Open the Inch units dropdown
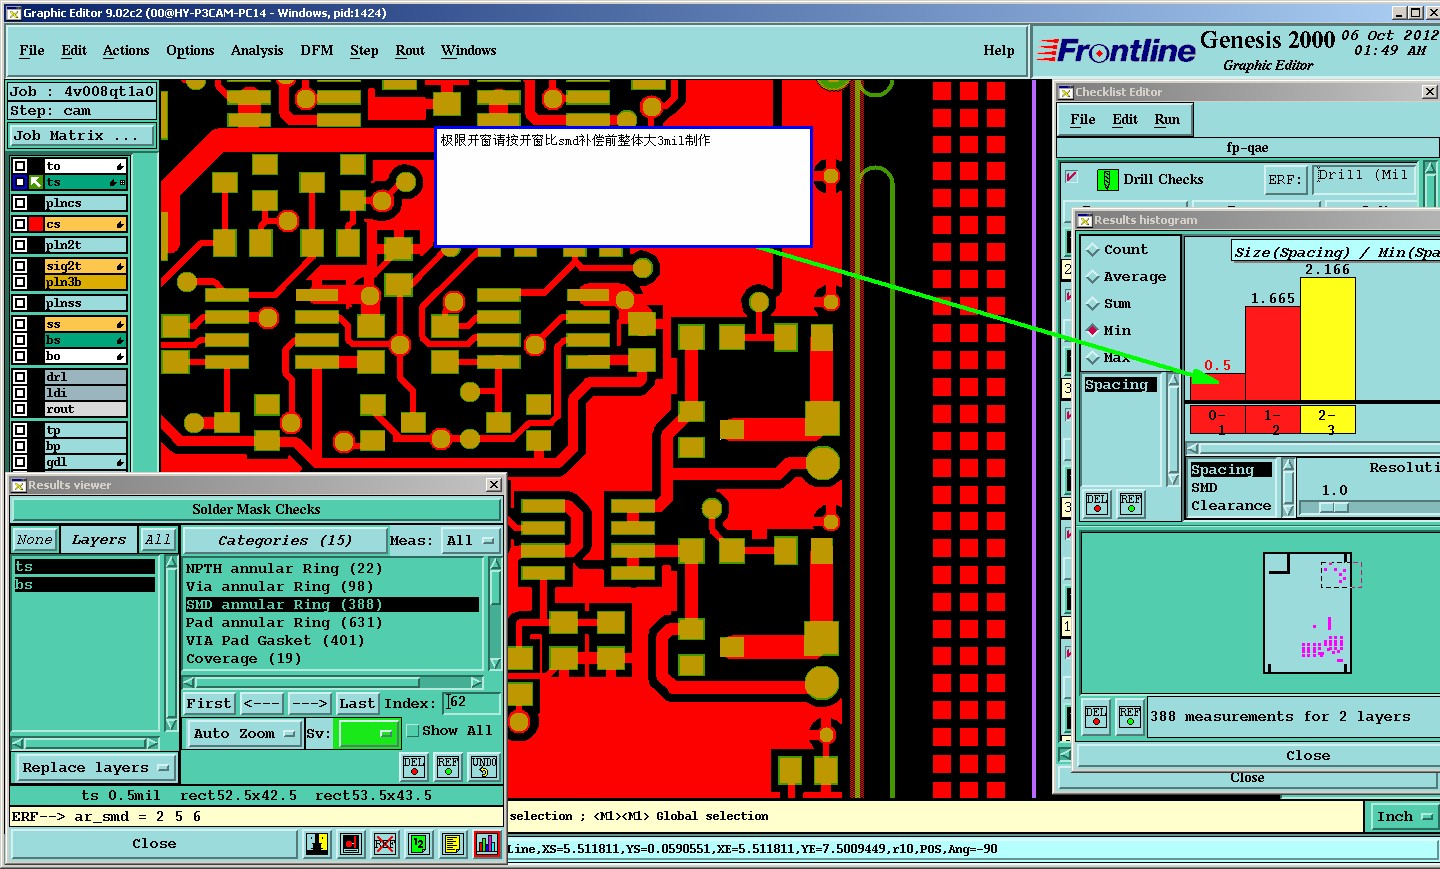This screenshot has width=1440, height=869. [1404, 817]
